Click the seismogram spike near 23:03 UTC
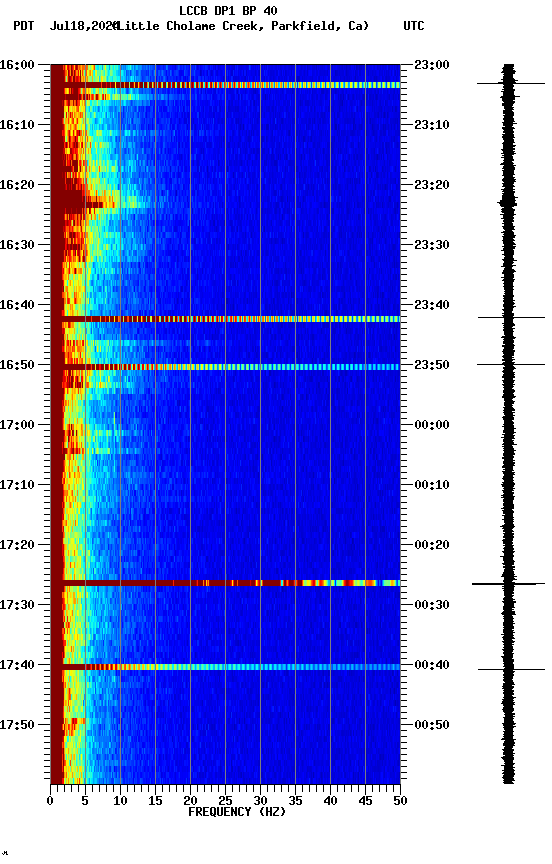 click(x=511, y=83)
